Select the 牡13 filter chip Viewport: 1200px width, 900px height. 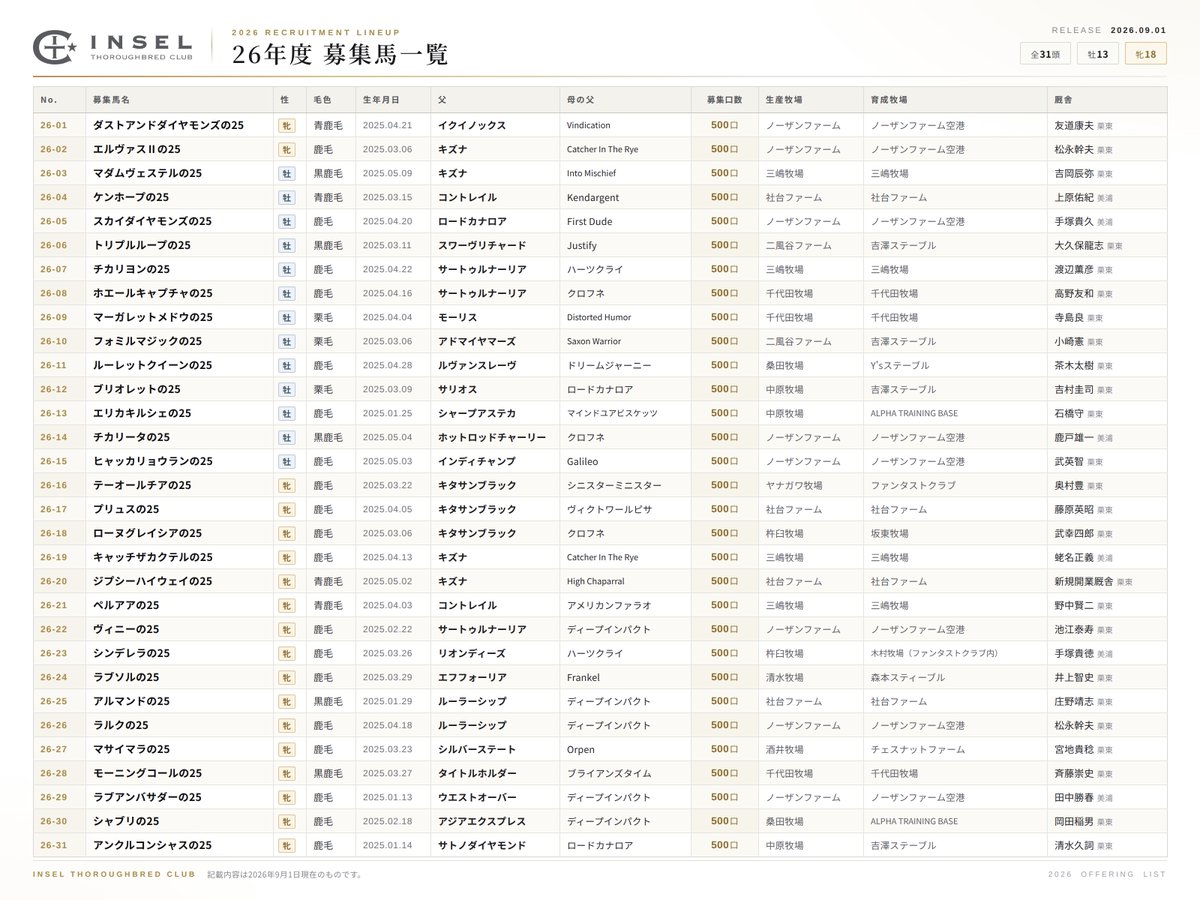[1098, 54]
